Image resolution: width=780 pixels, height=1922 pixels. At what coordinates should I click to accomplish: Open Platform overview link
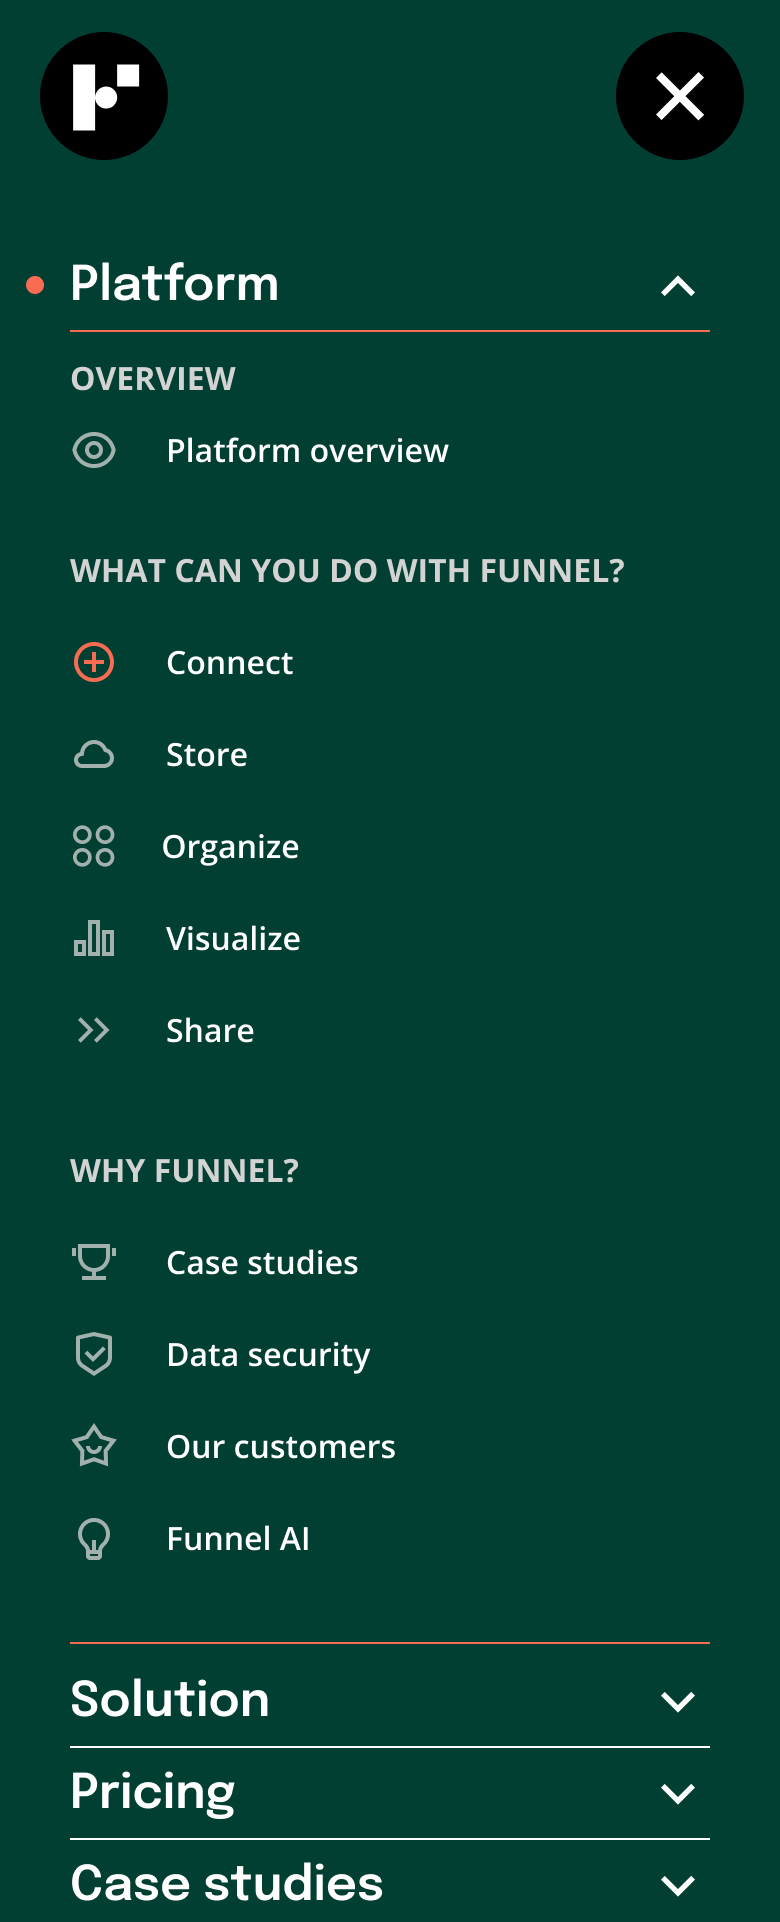click(307, 451)
